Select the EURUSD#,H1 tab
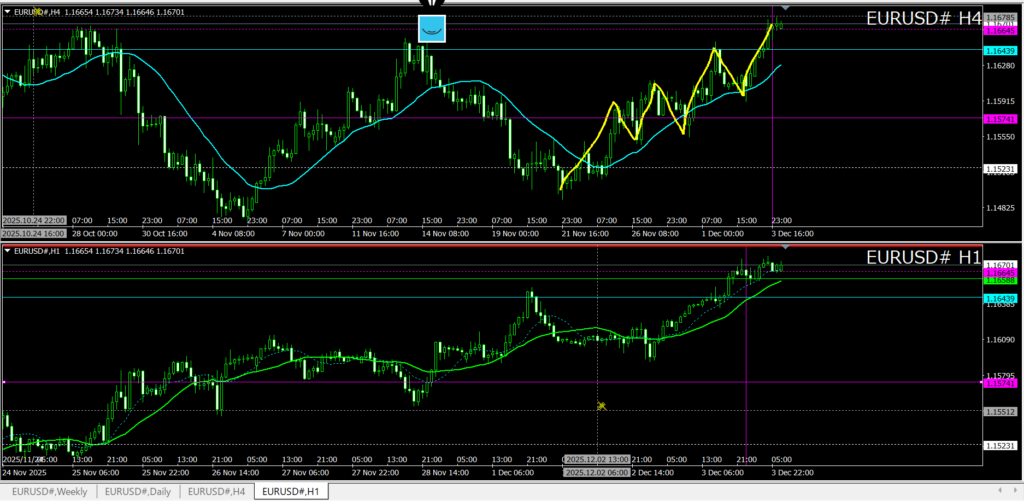The image size is (1024, 501). click(x=291, y=491)
